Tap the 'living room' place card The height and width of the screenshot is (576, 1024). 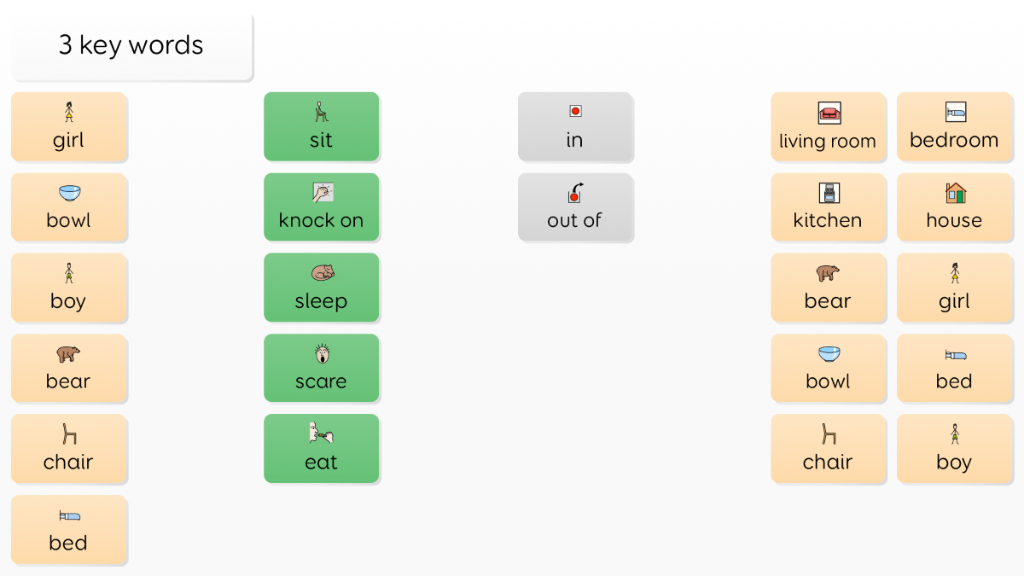coord(828,127)
